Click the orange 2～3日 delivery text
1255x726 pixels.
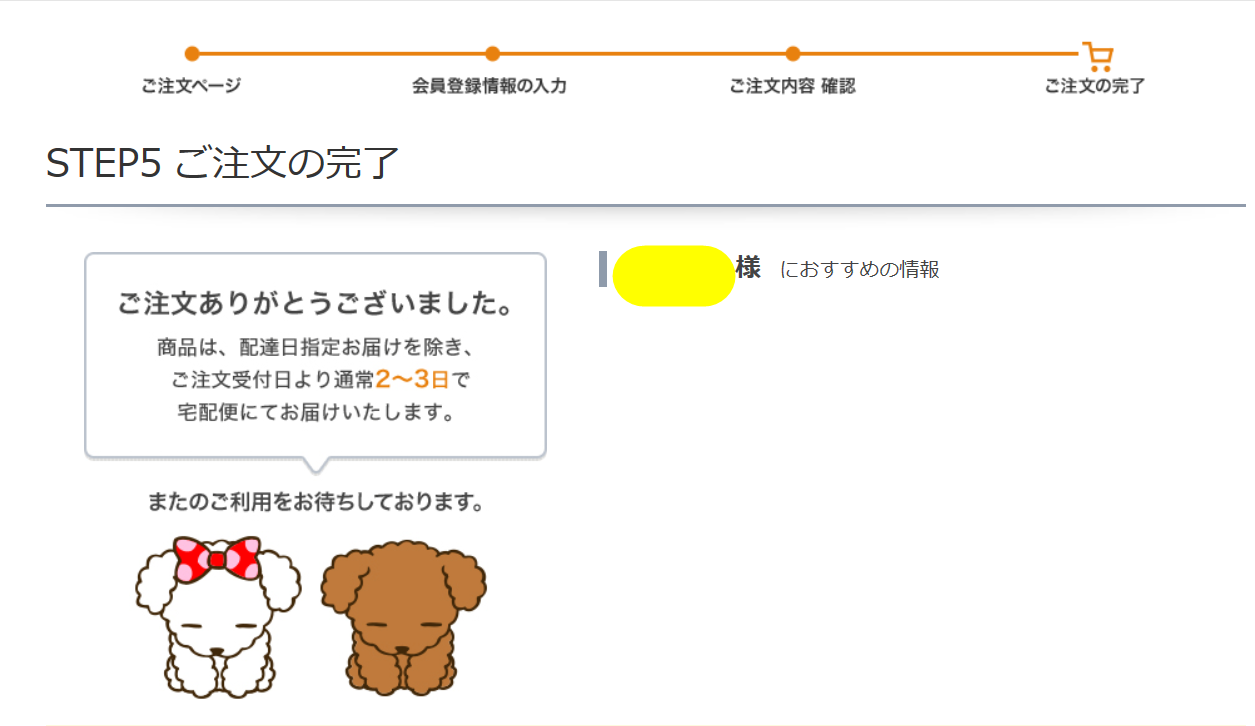(x=413, y=380)
